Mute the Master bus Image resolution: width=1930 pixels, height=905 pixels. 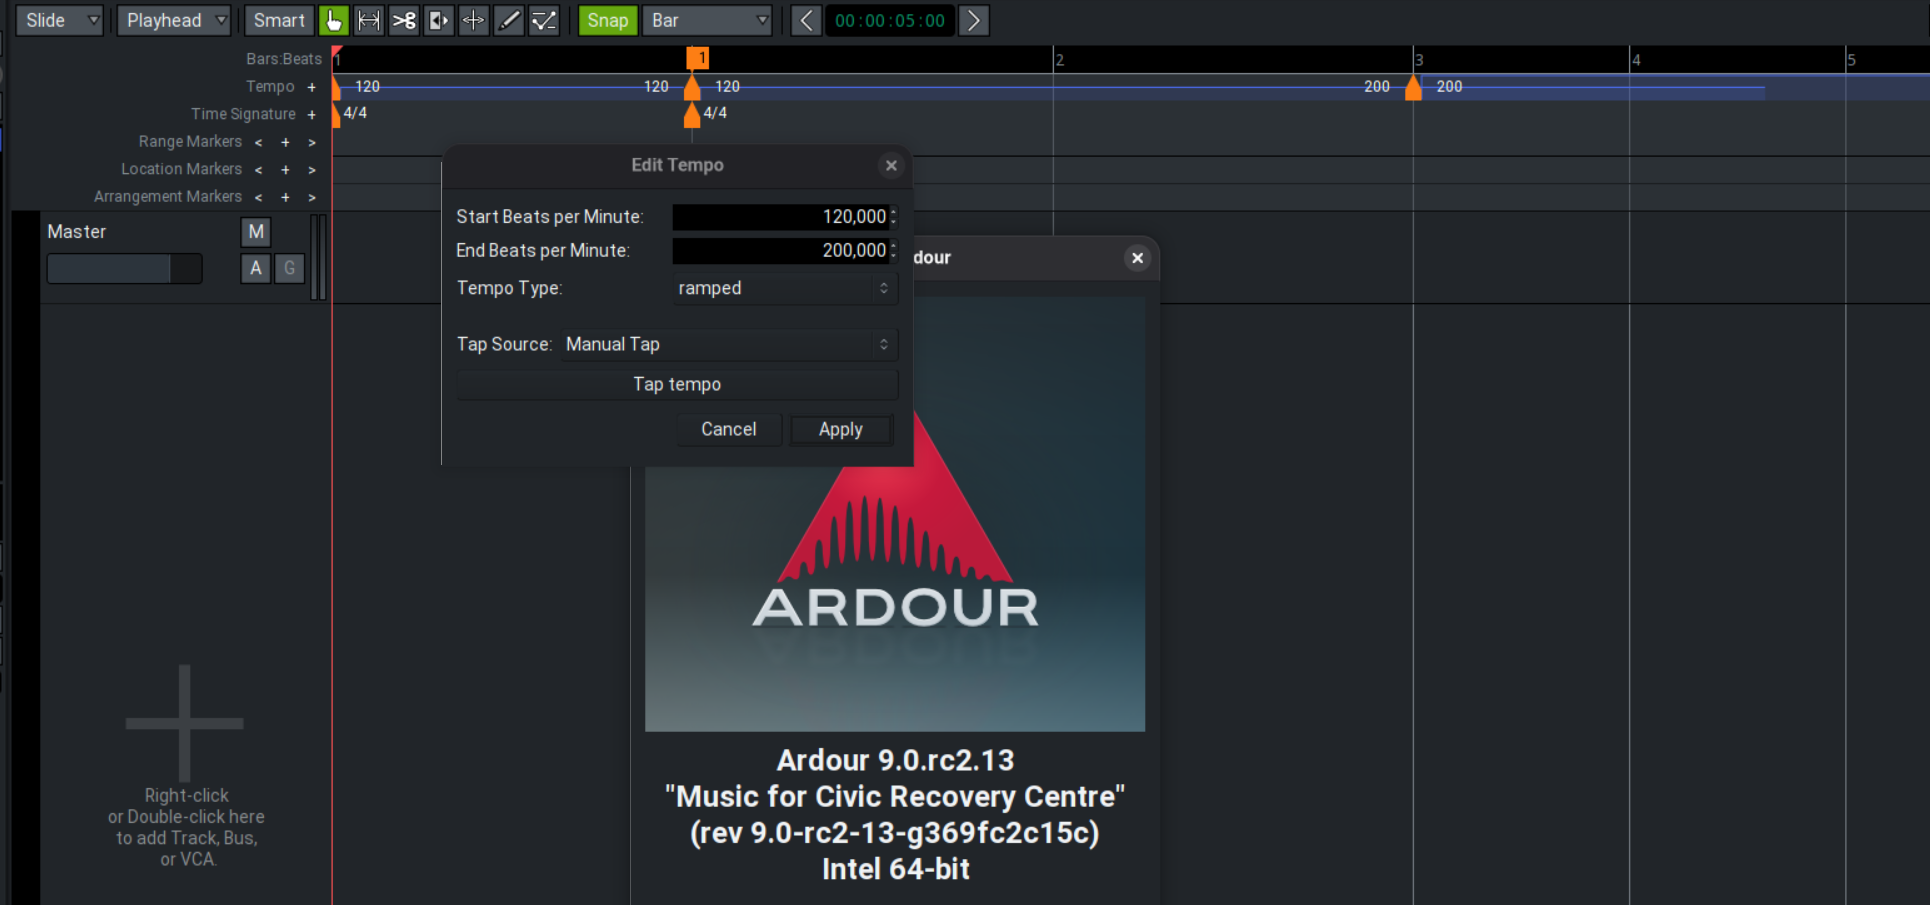coord(256,232)
